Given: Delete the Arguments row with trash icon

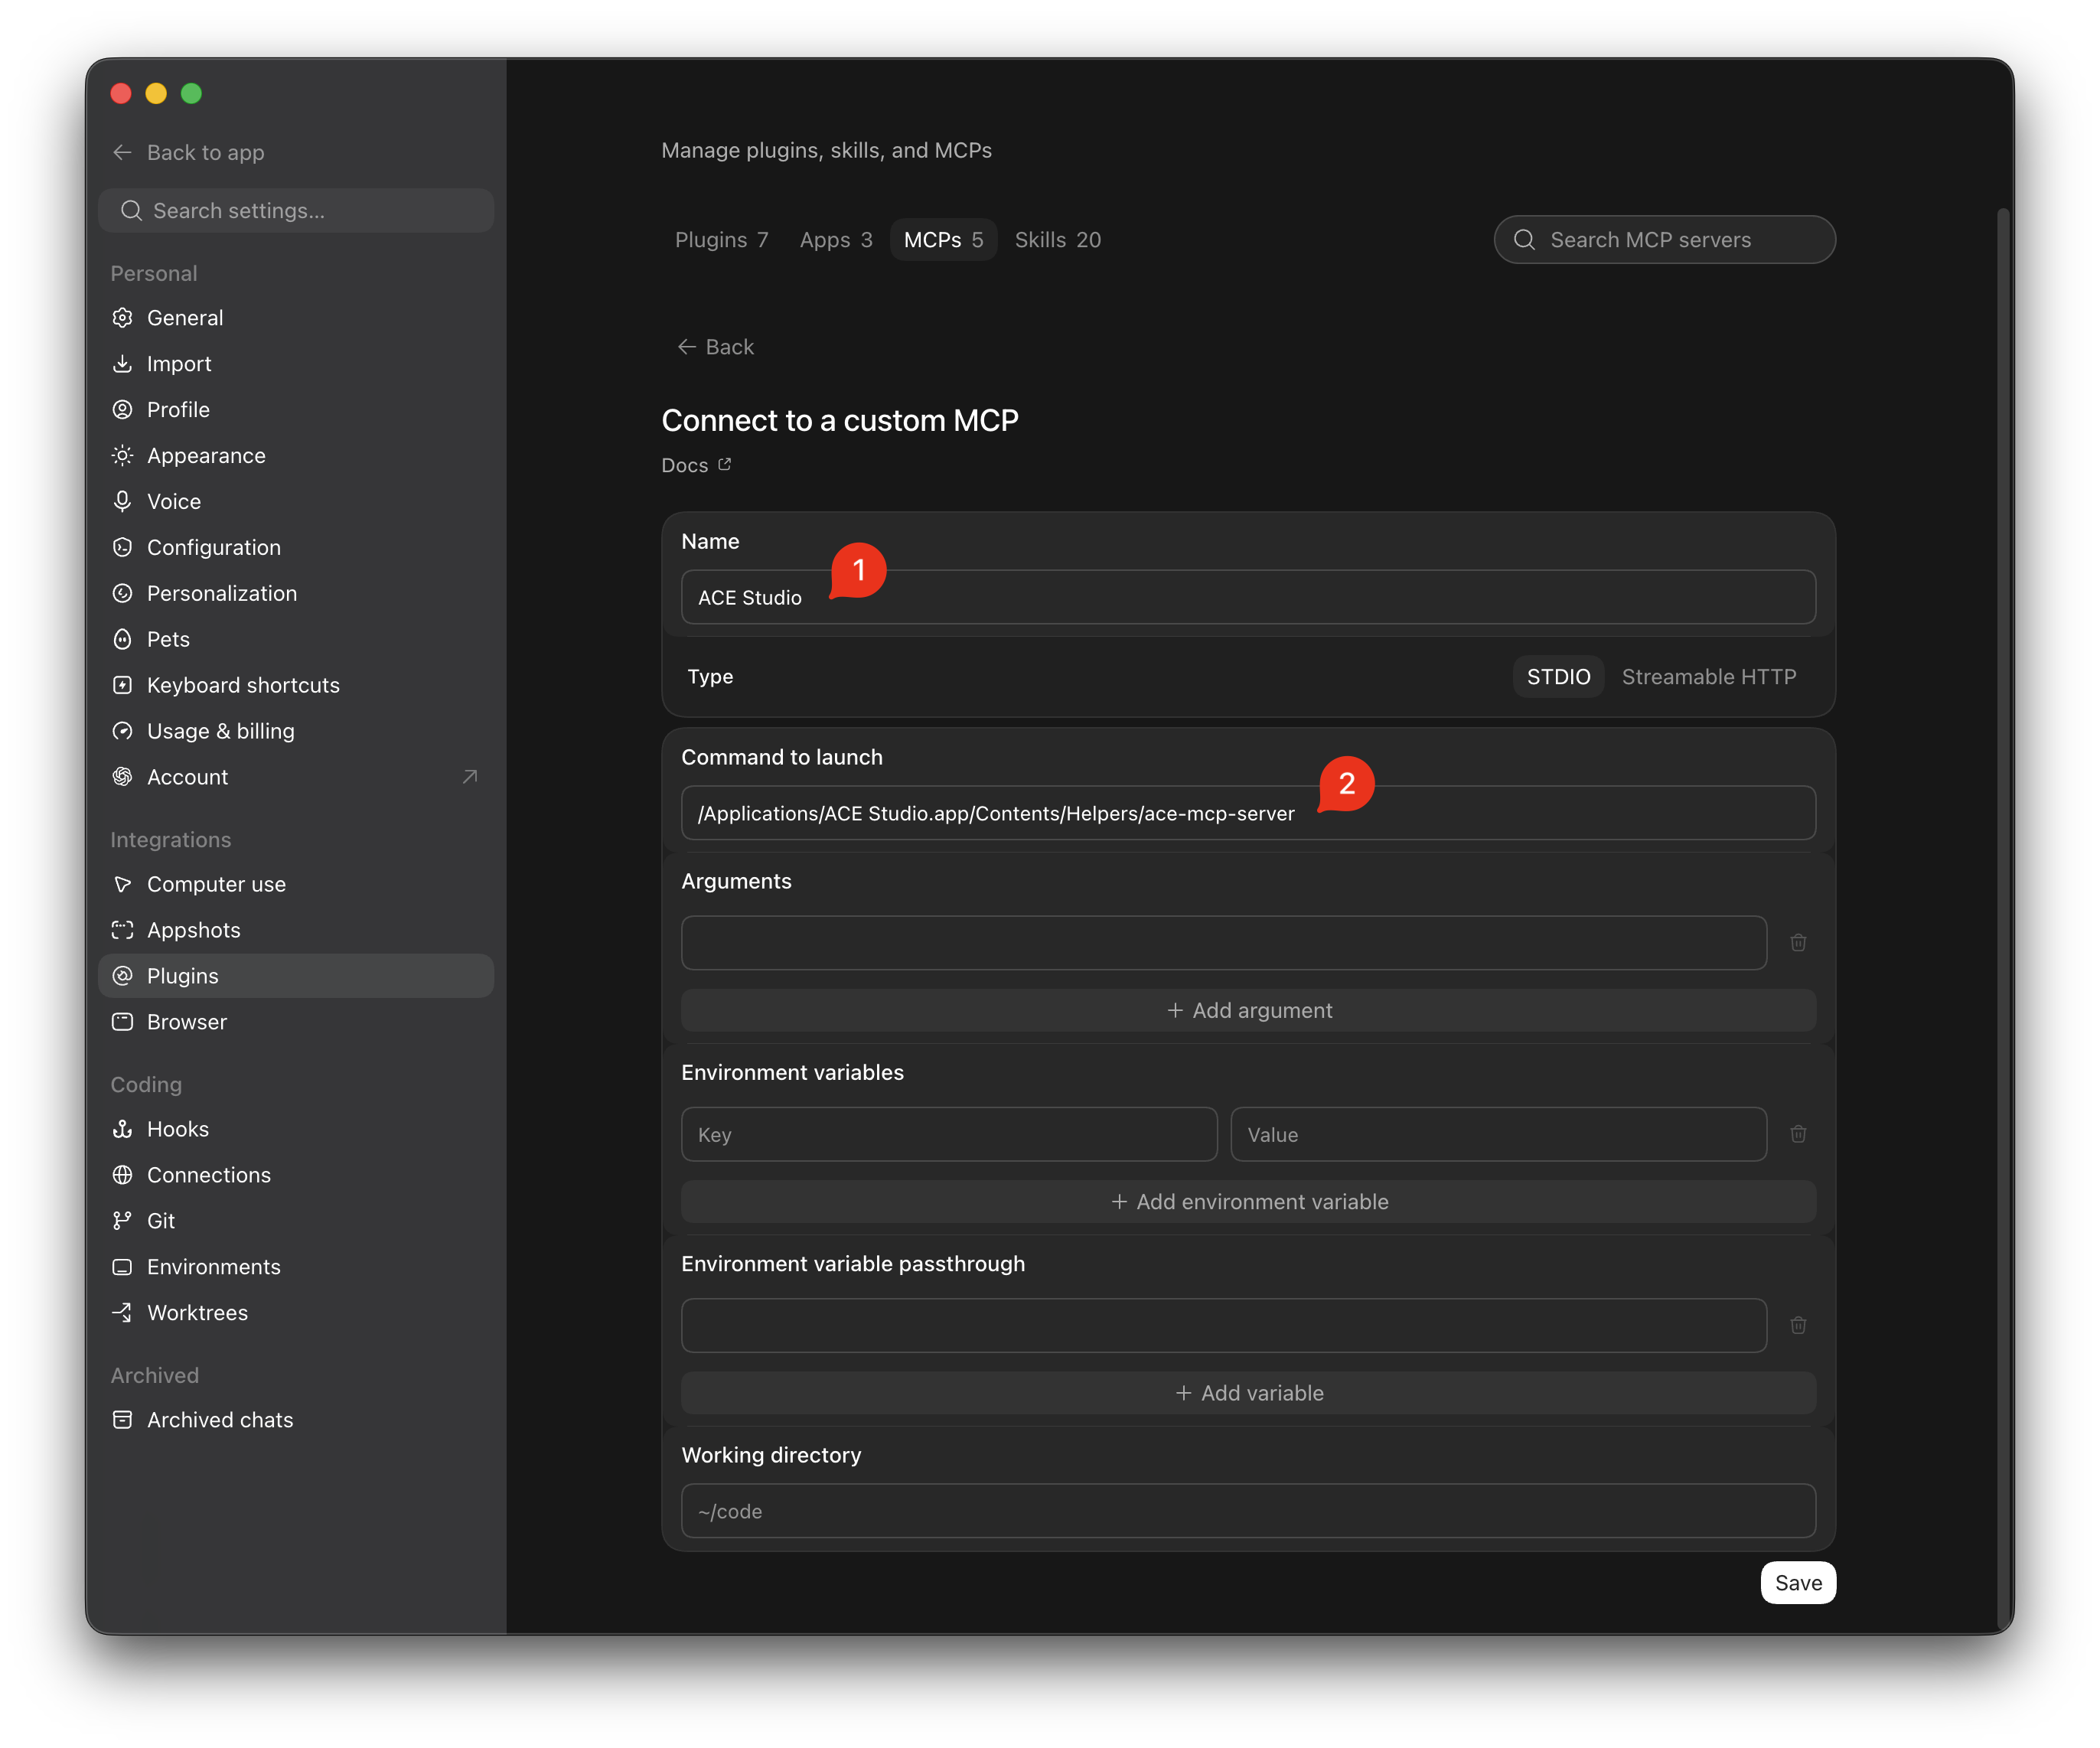Looking at the screenshot, I should coord(1799,943).
